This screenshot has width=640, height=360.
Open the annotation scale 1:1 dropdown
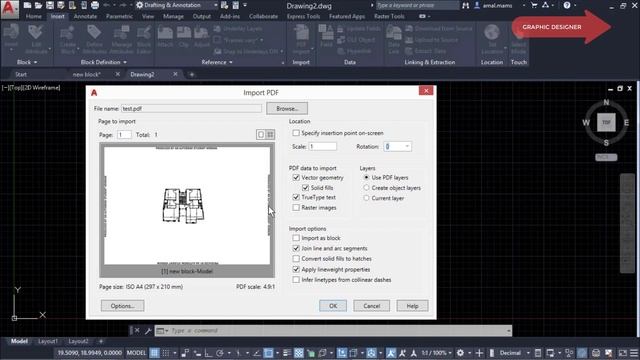click(450, 353)
